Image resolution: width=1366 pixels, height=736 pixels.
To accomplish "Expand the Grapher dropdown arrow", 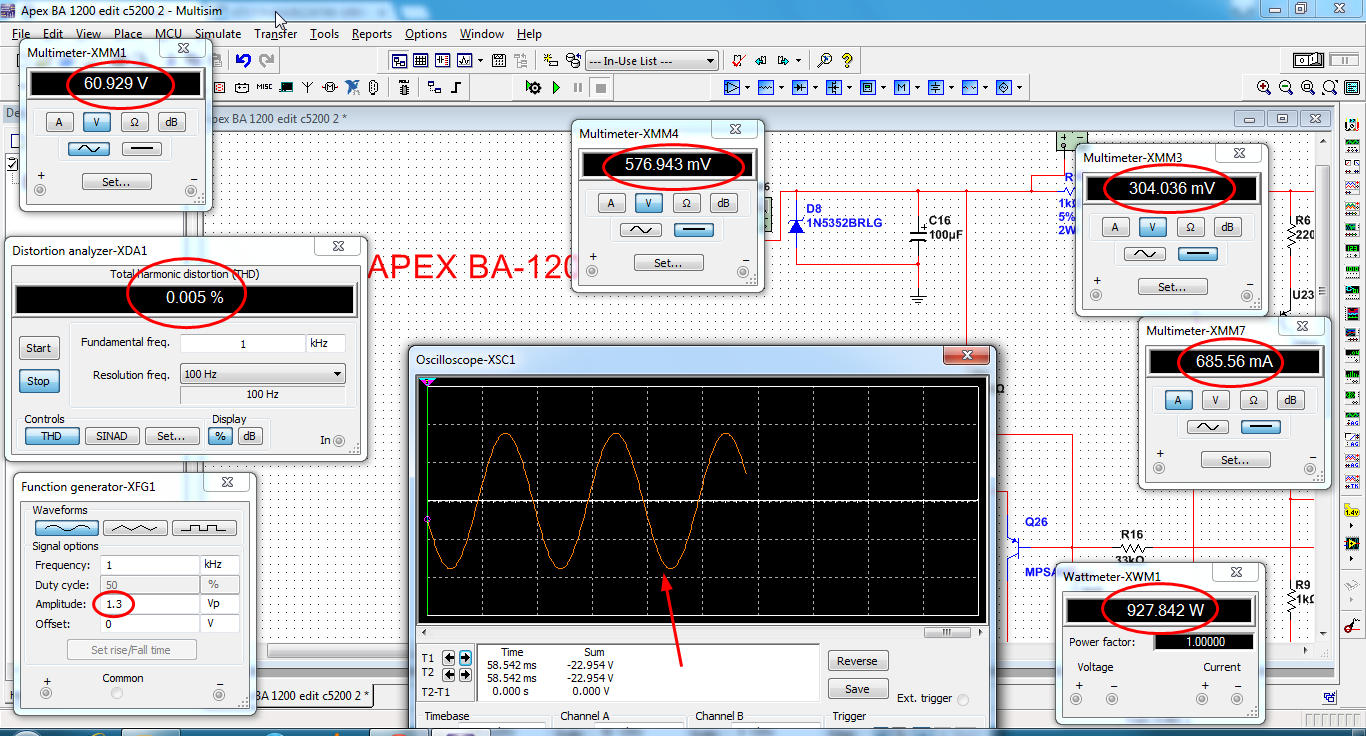I will point(480,60).
